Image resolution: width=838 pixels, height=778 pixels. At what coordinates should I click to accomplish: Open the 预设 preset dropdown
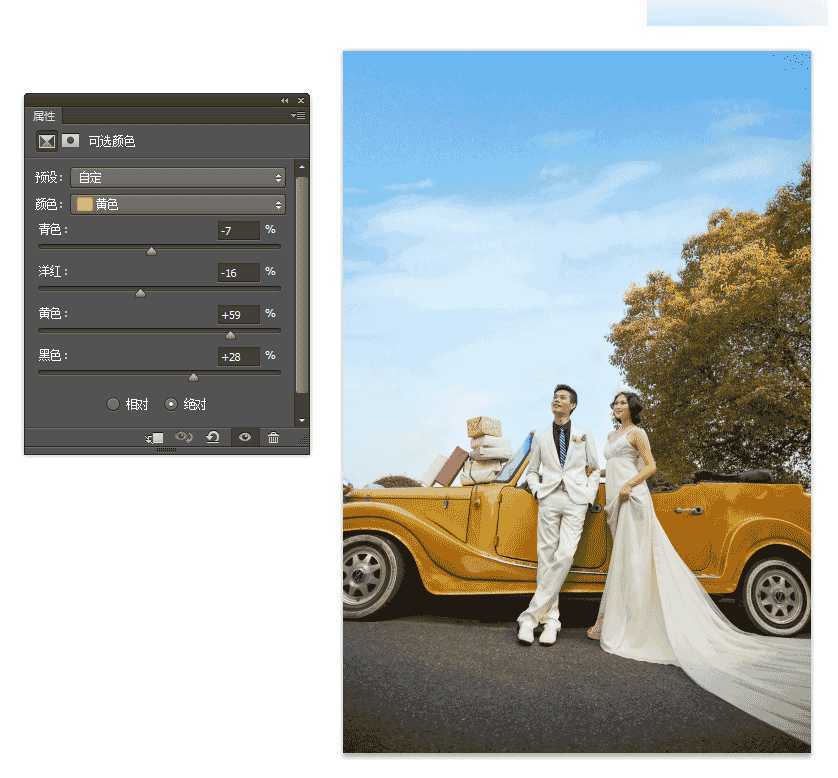click(178, 177)
